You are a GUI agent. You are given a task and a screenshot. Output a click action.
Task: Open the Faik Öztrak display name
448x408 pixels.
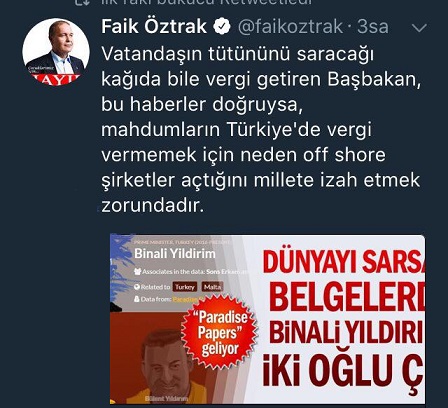pos(154,27)
